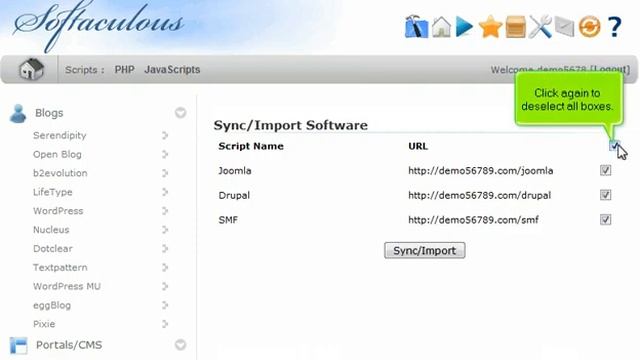Image resolution: width=640 pixels, height=360 pixels.
Task: Click the Blogs category person icon
Action: pyautogui.click(x=18, y=113)
